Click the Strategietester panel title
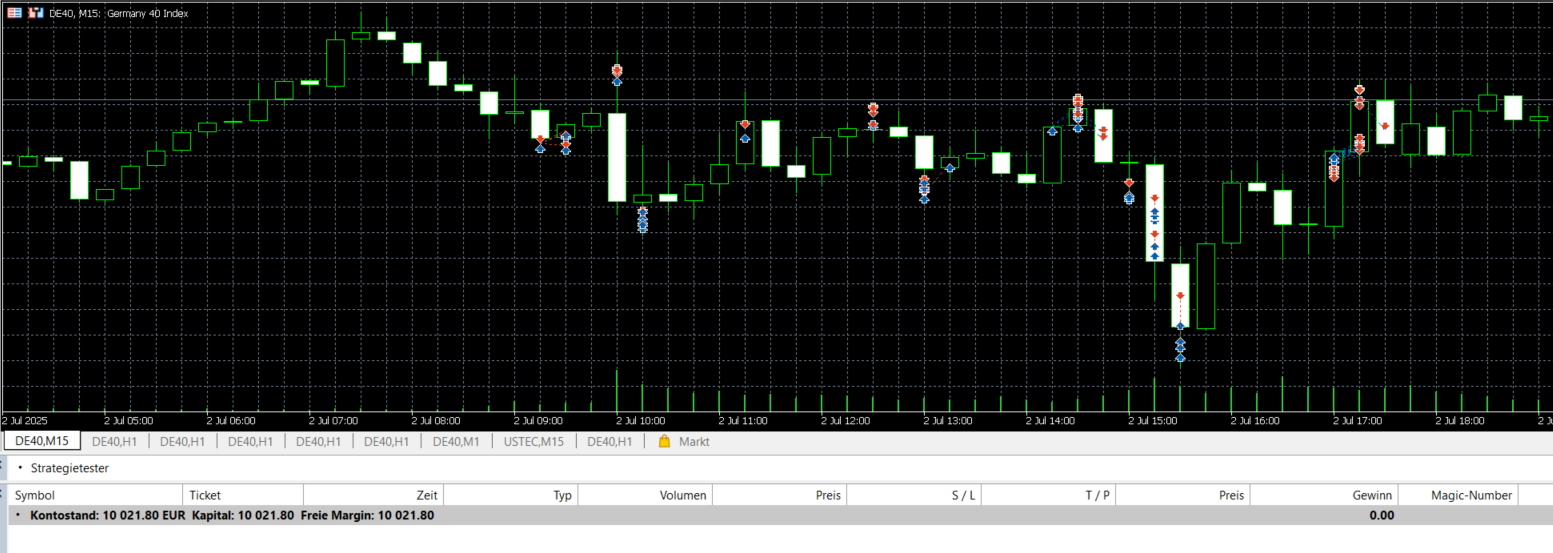Image resolution: width=1553 pixels, height=553 pixels. pos(70,468)
